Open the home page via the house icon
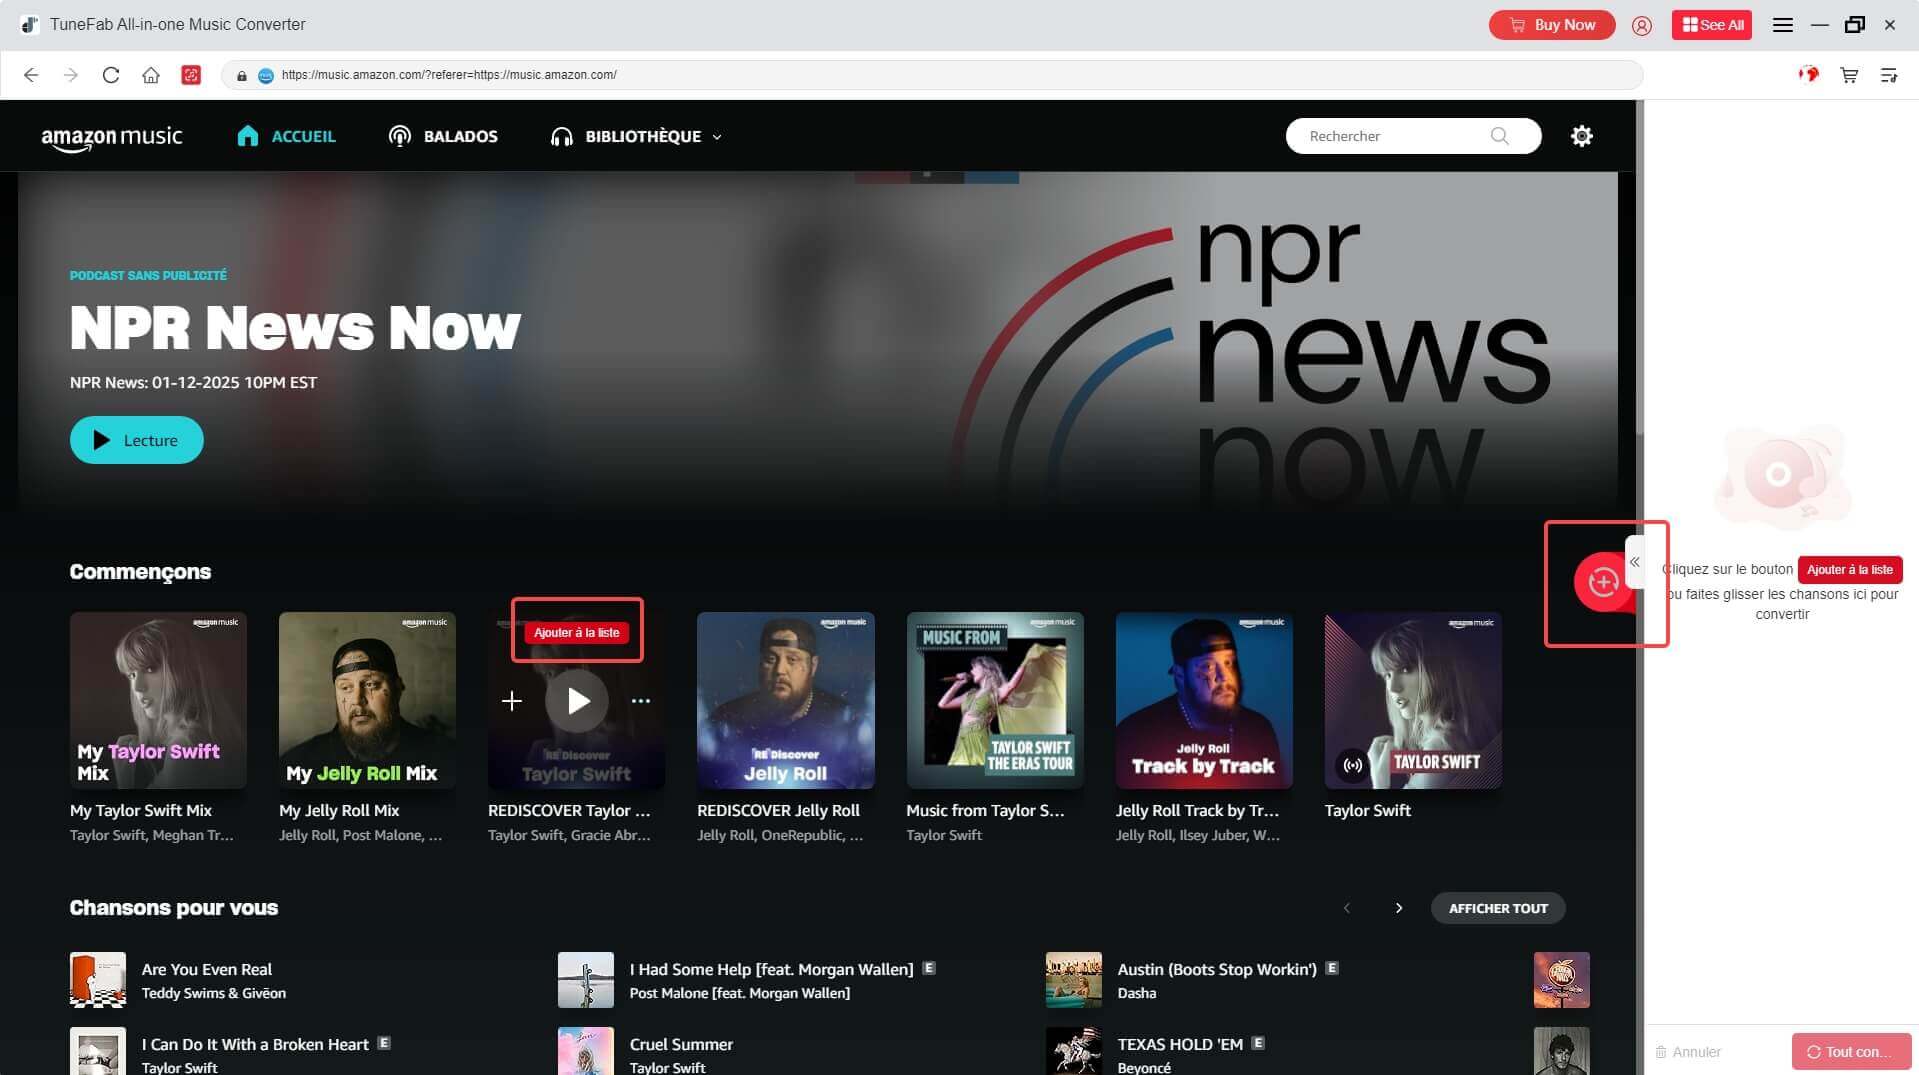 click(x=151, y=75)
